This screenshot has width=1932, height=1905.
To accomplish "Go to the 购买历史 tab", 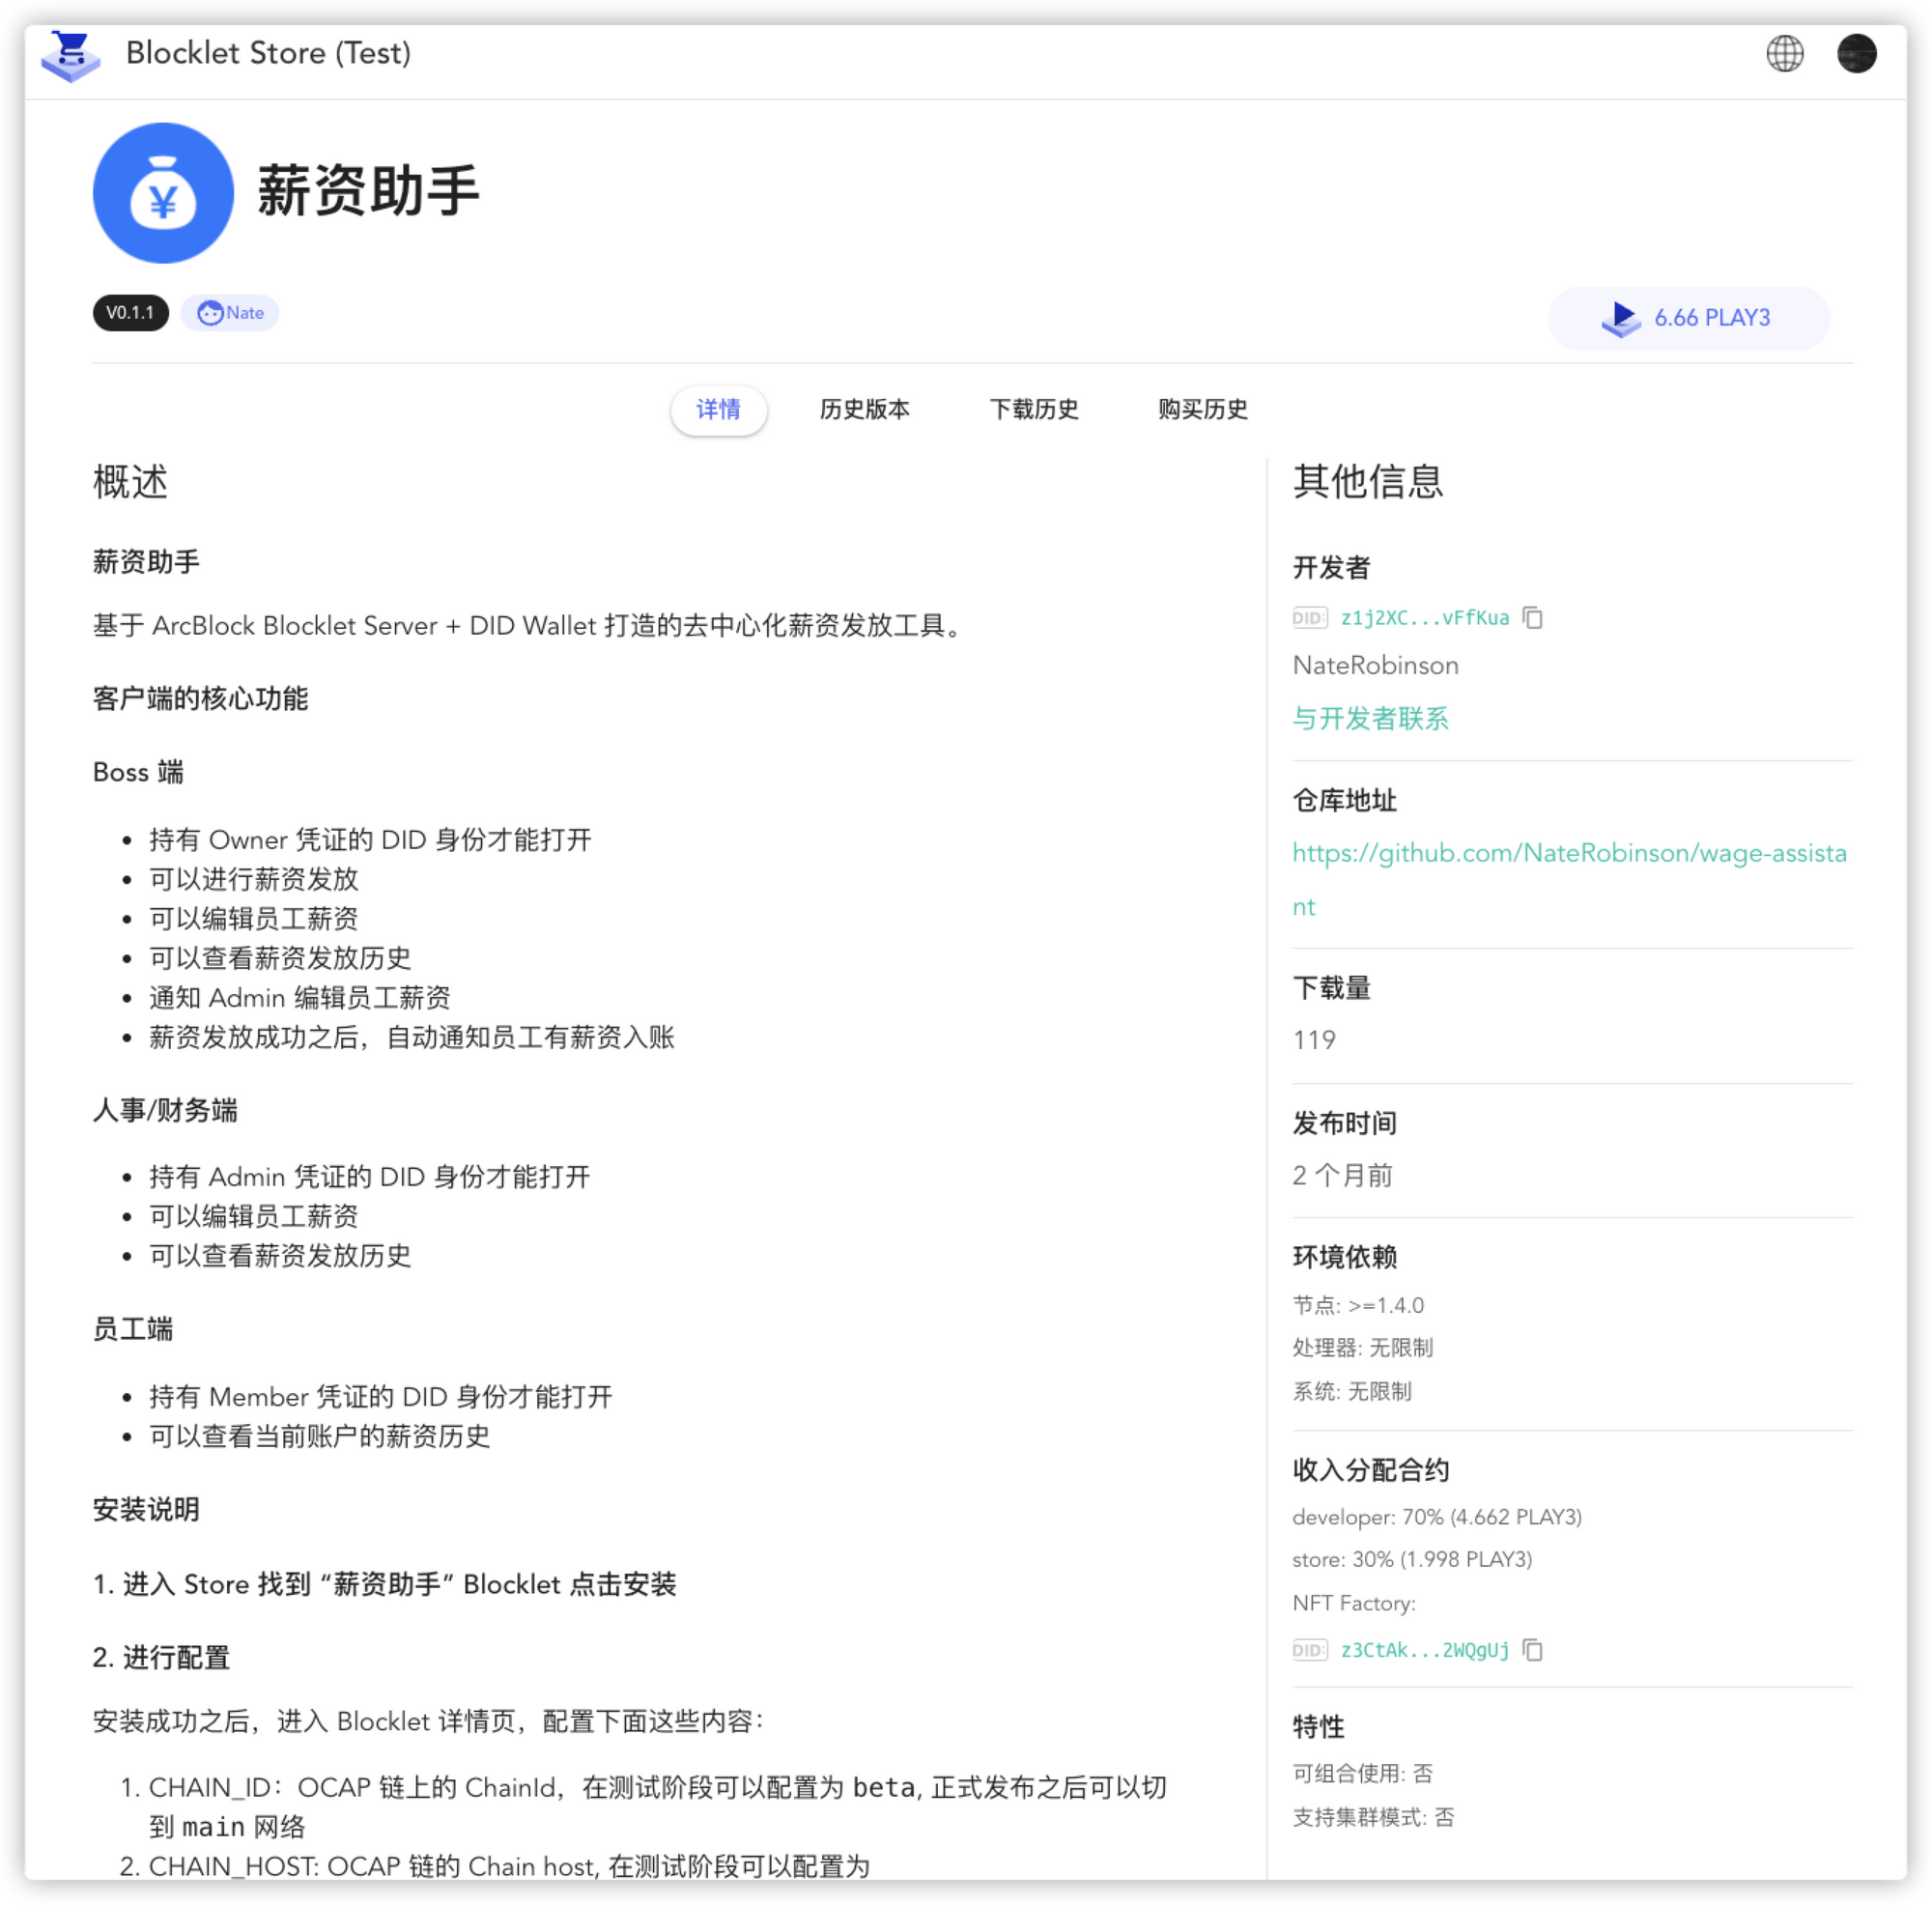I will (x=1203, y=410).
